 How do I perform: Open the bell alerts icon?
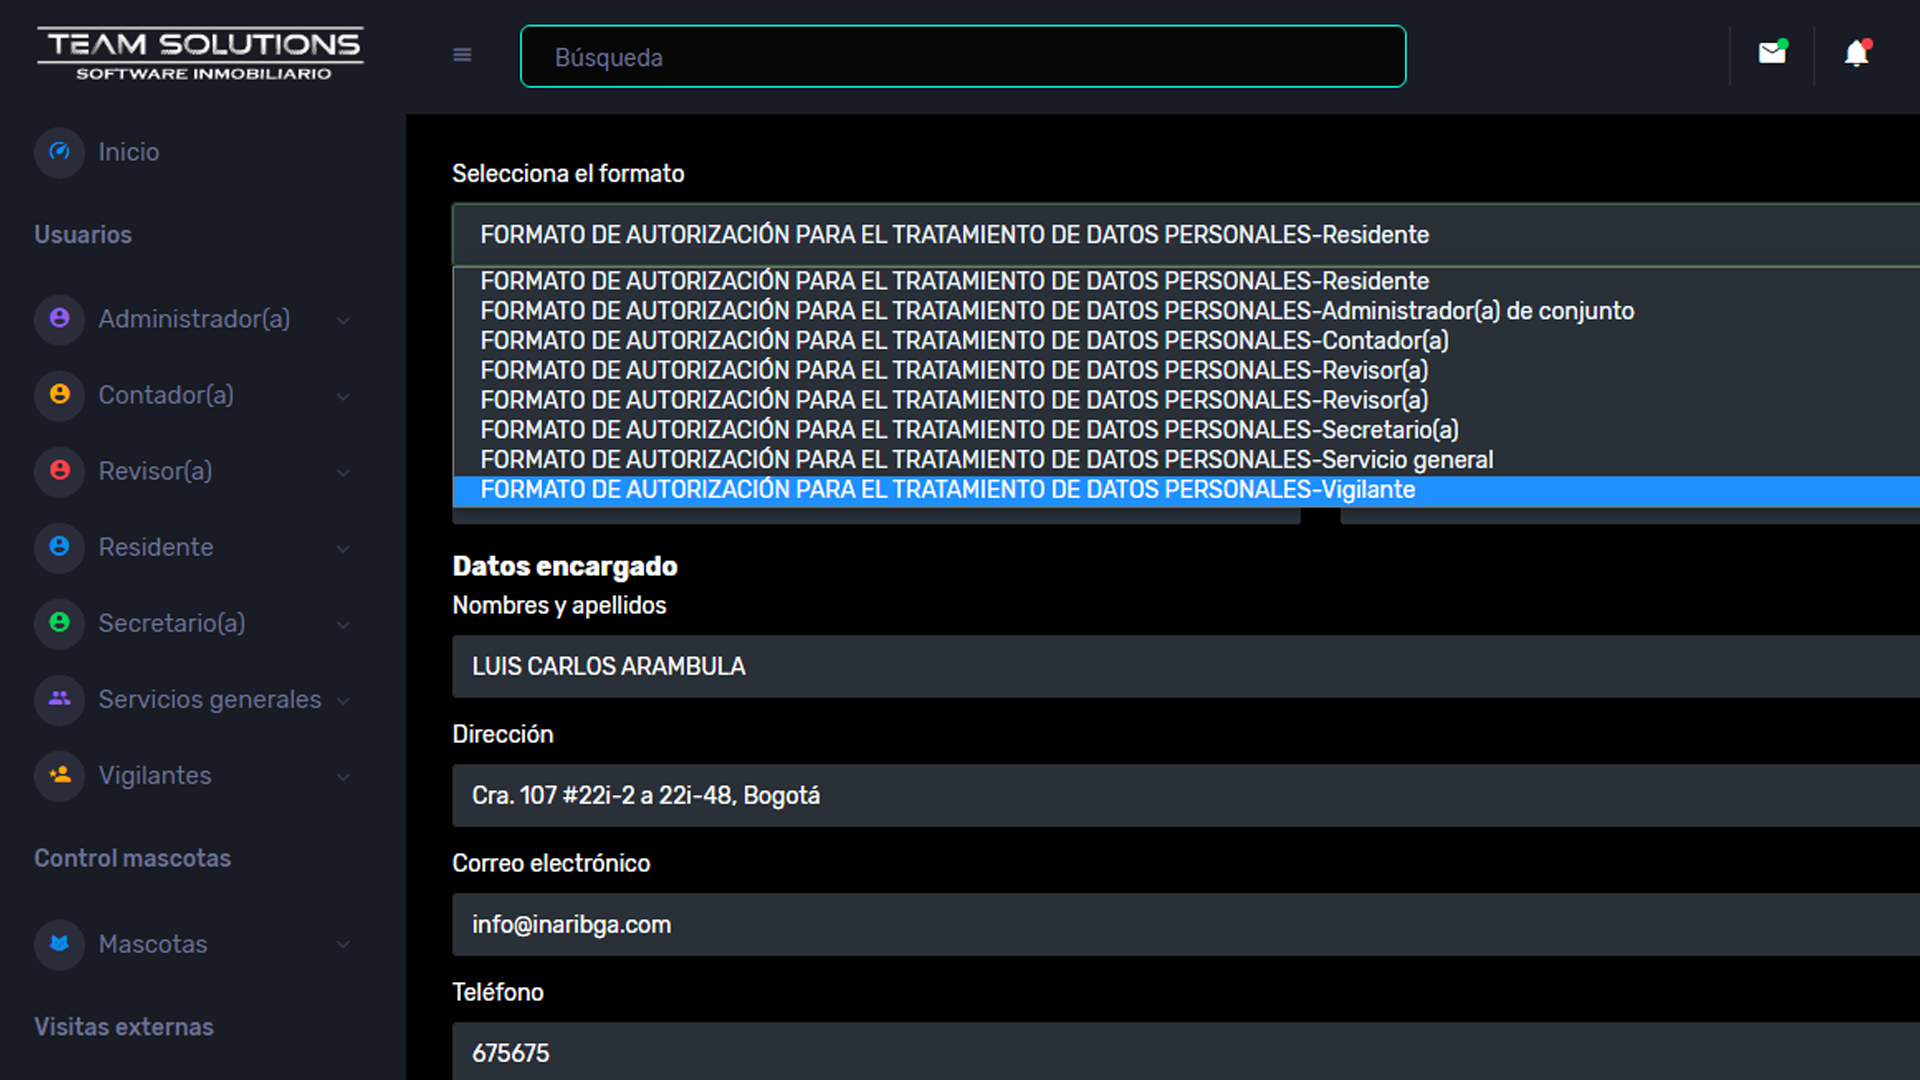point(1857,52)
